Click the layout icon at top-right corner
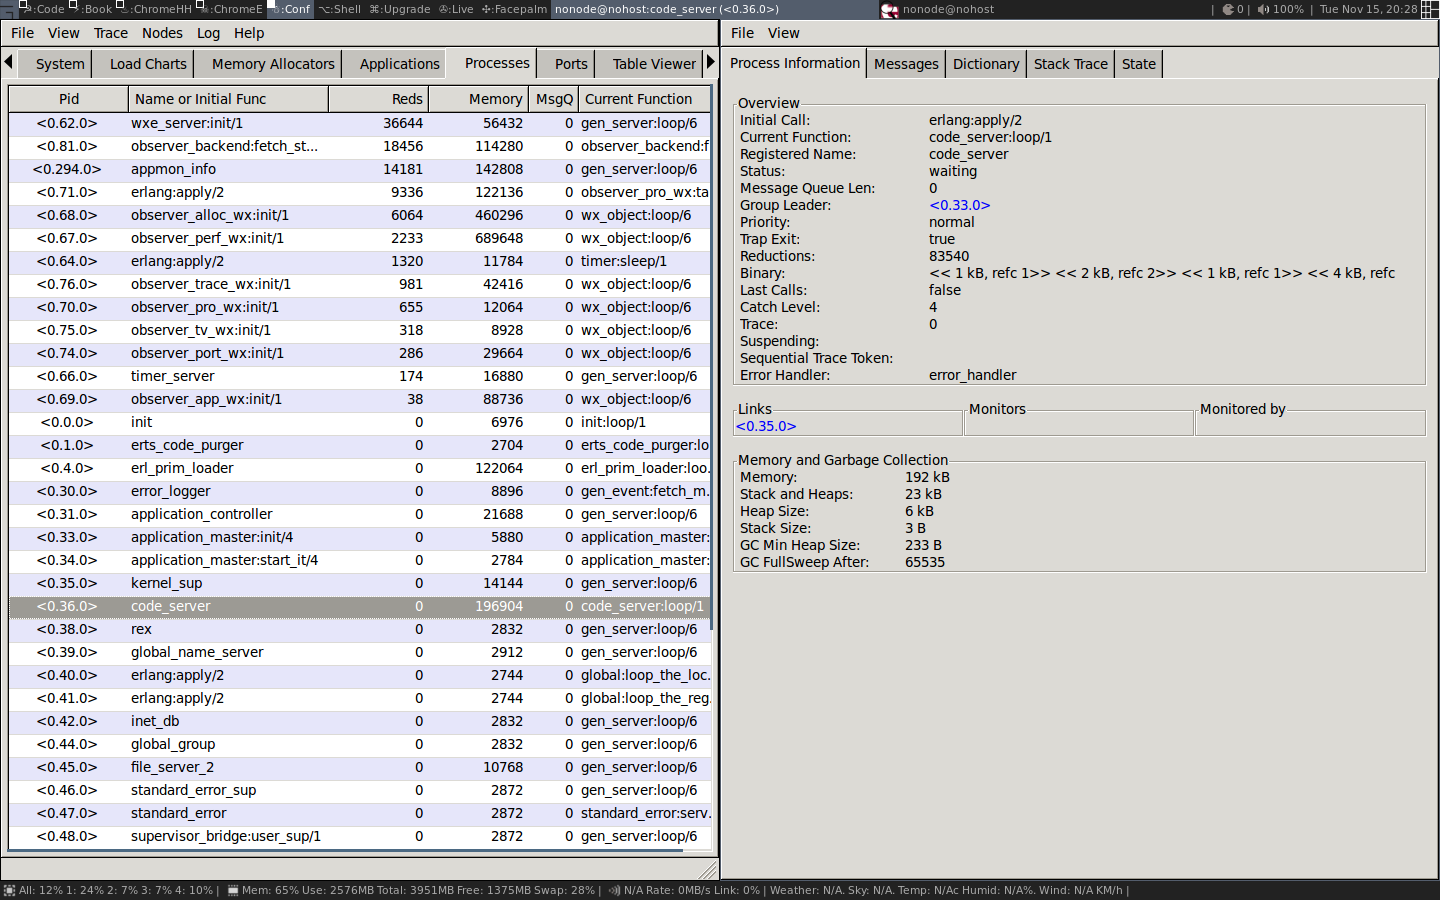 click(x=1430, y=9)
